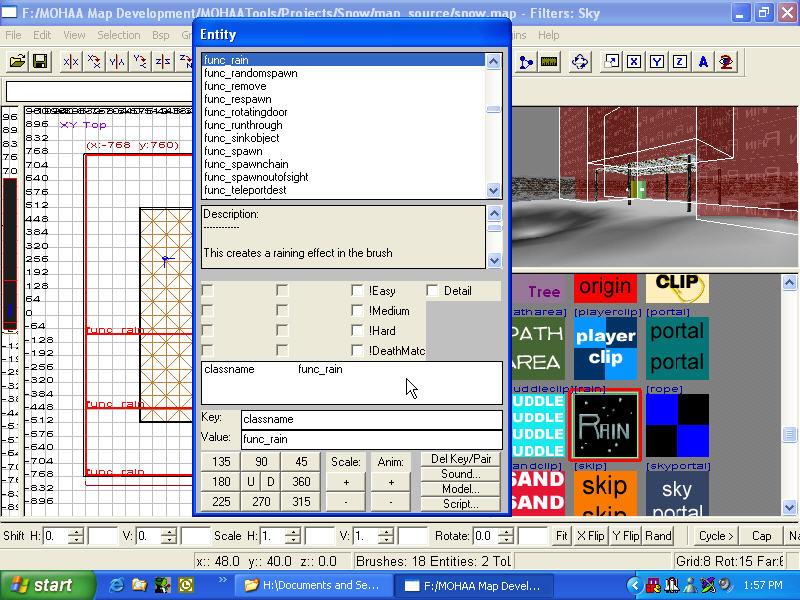800x600 pixels.
Task: Enable the !Easy checkbox
Action: (357, 291)
